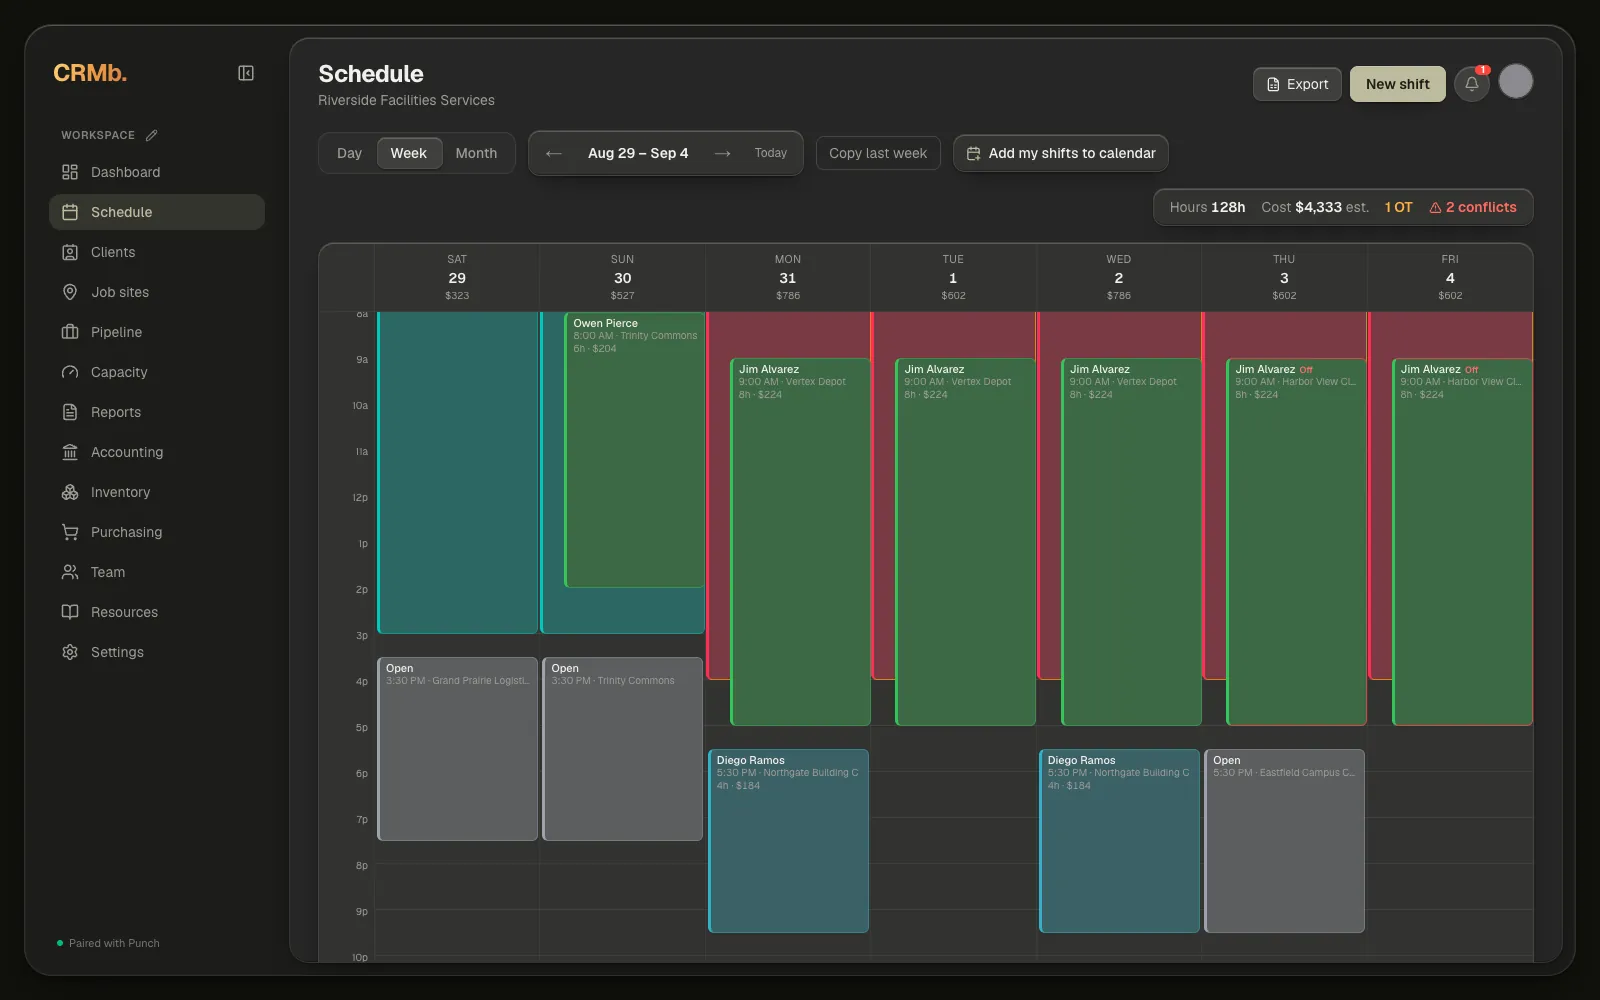Screen dimensions: 1600x1000
Task: Open Owen Pierce Sunday shift
Action: tap(634, 450)
